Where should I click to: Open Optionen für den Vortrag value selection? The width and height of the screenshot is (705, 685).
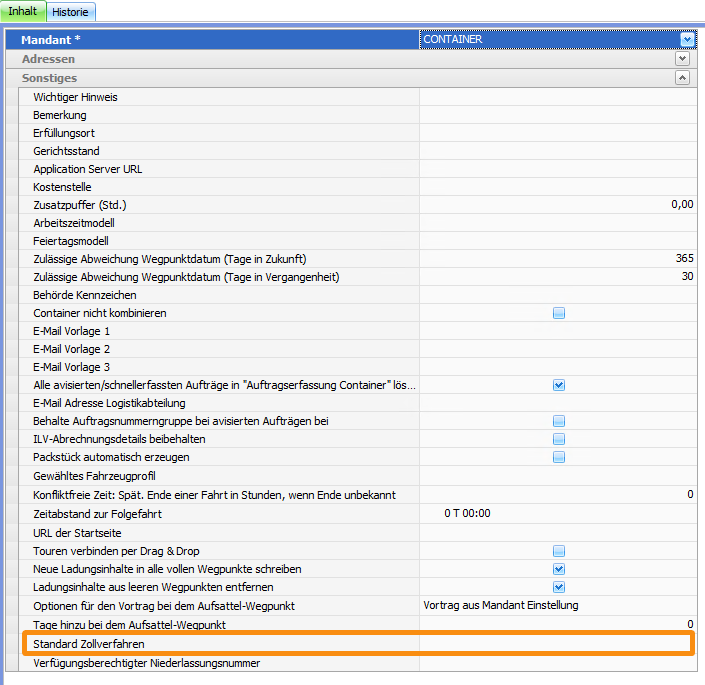click(556, 605)
